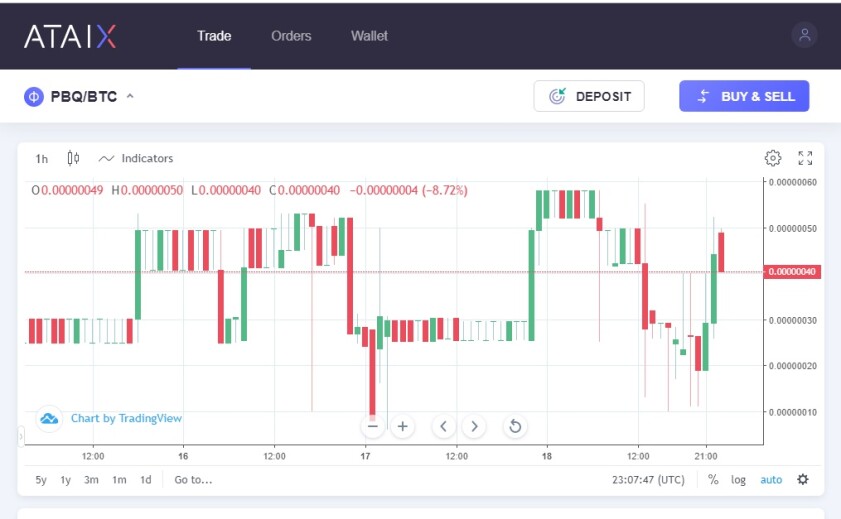
Task: Zoom in the chart with plus button
Action: (x=403, y=427)
